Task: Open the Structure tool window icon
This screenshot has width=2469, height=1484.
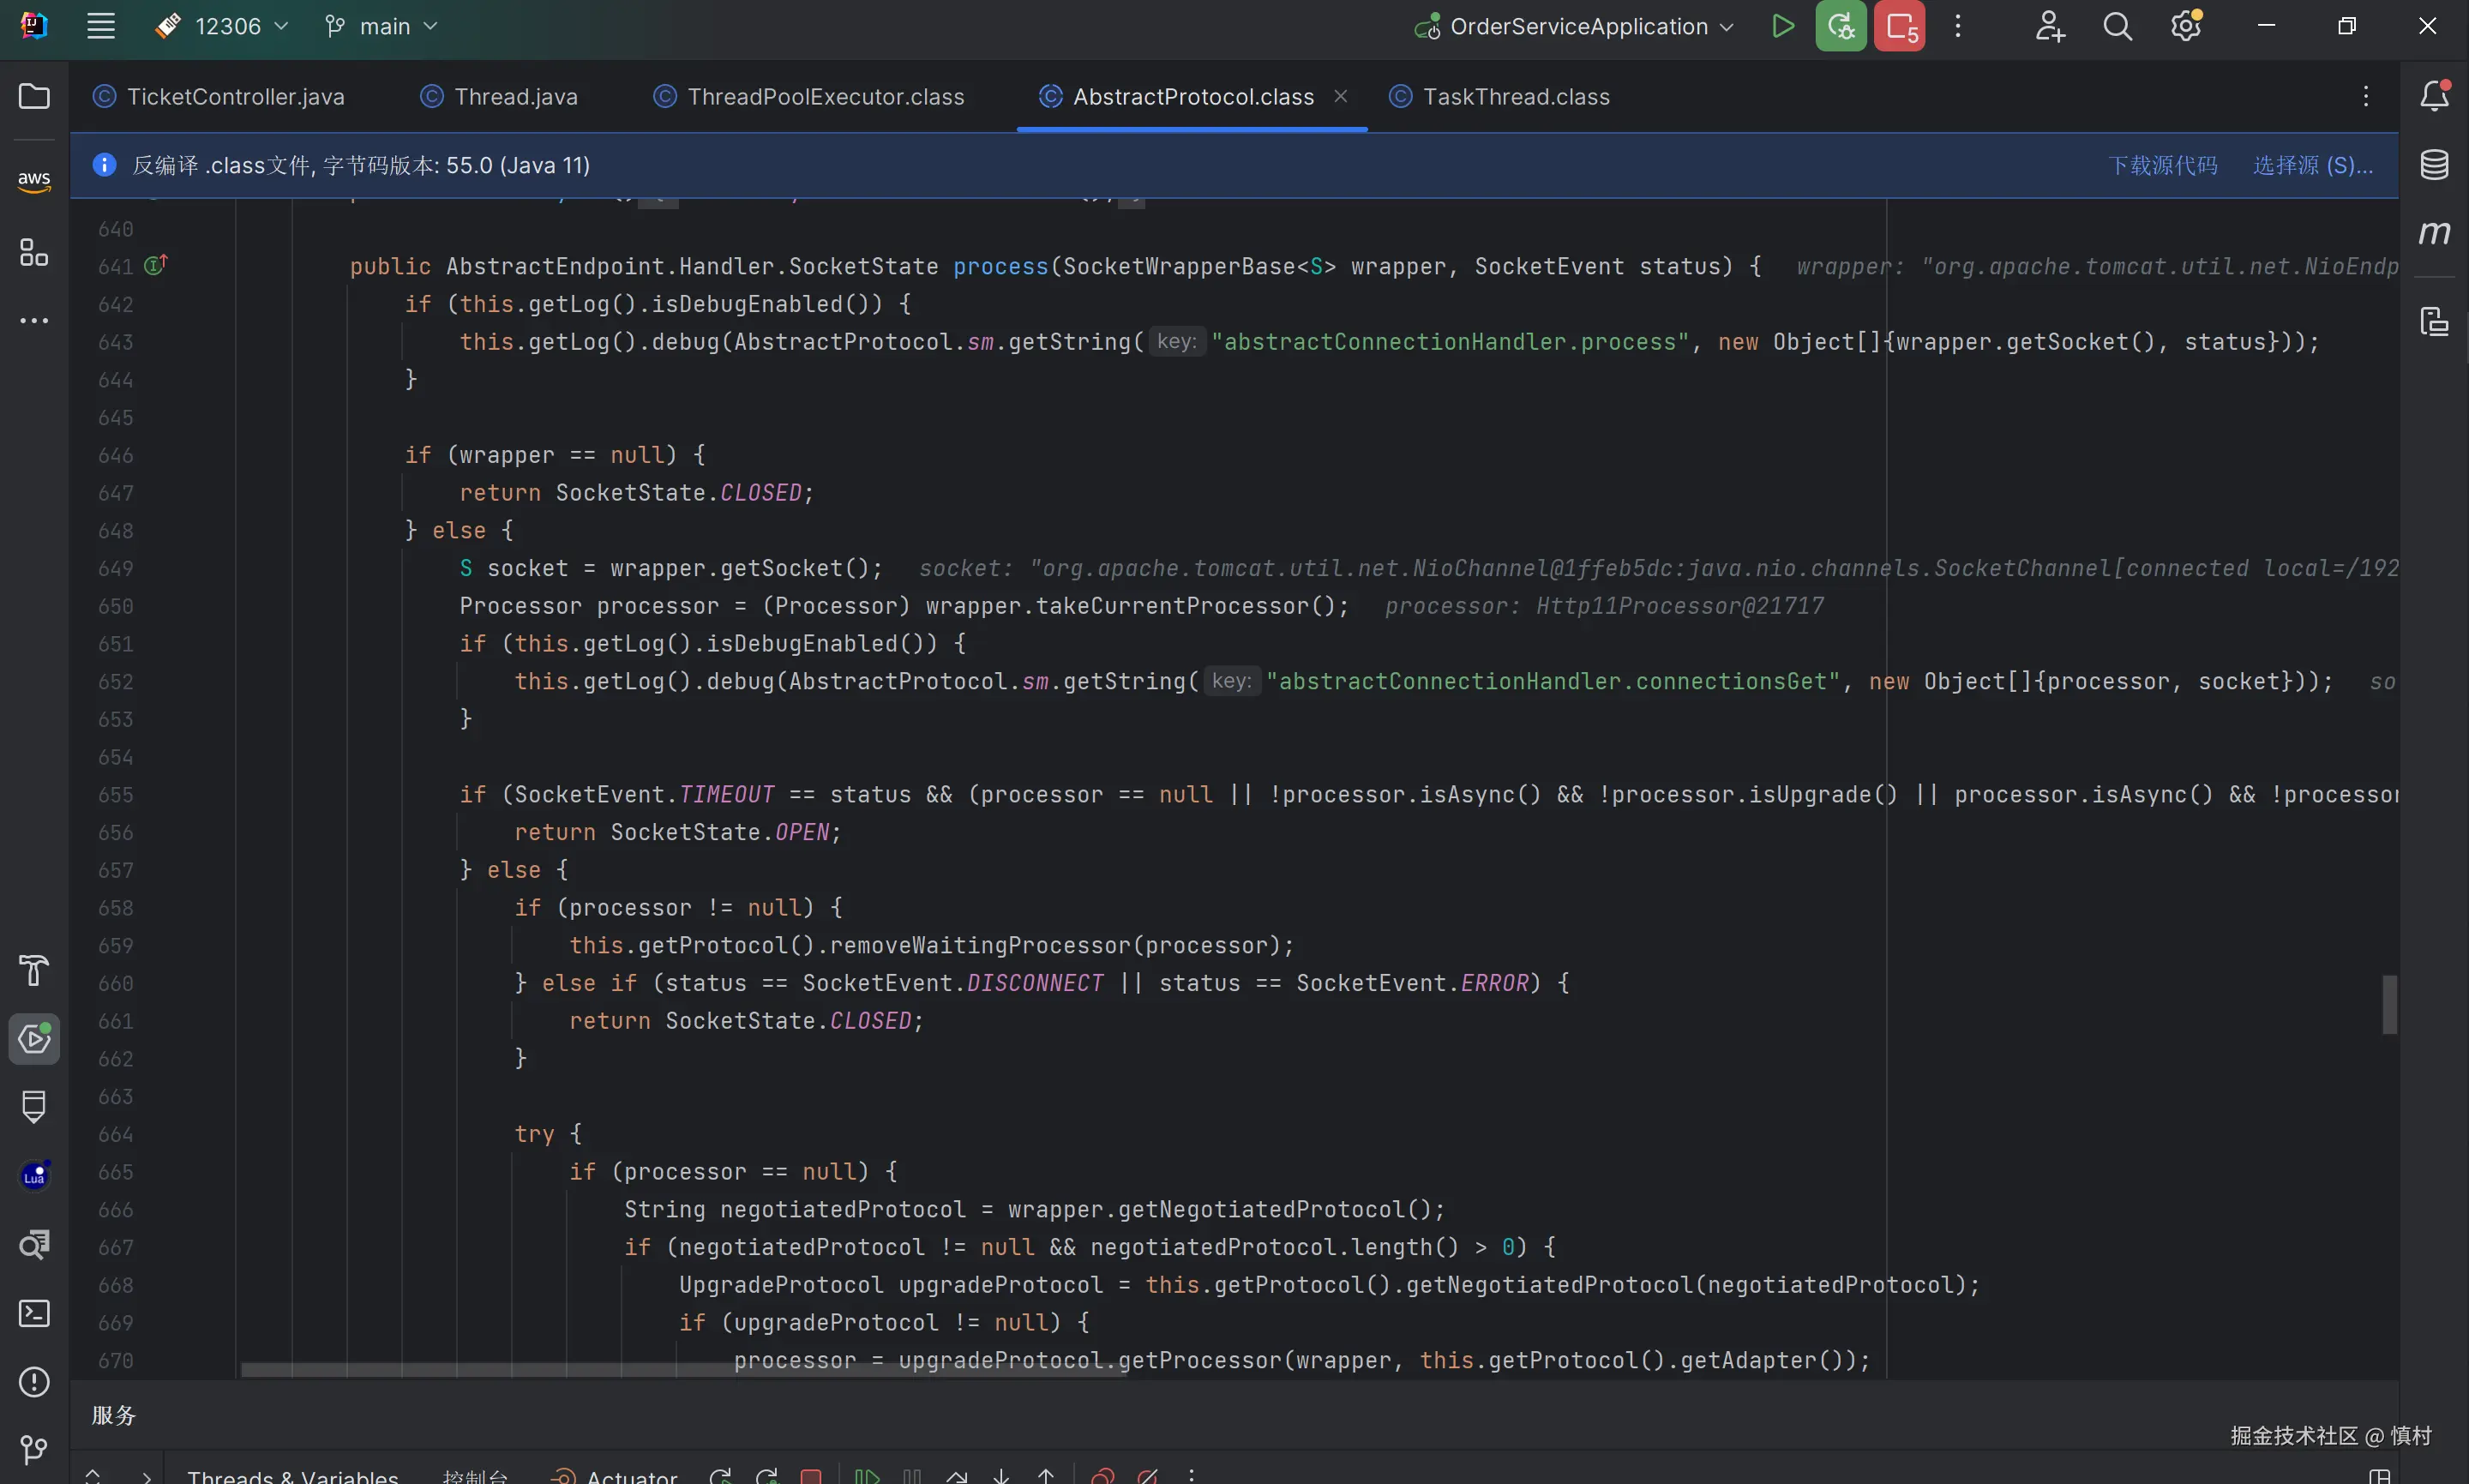Action: point(34,252)
